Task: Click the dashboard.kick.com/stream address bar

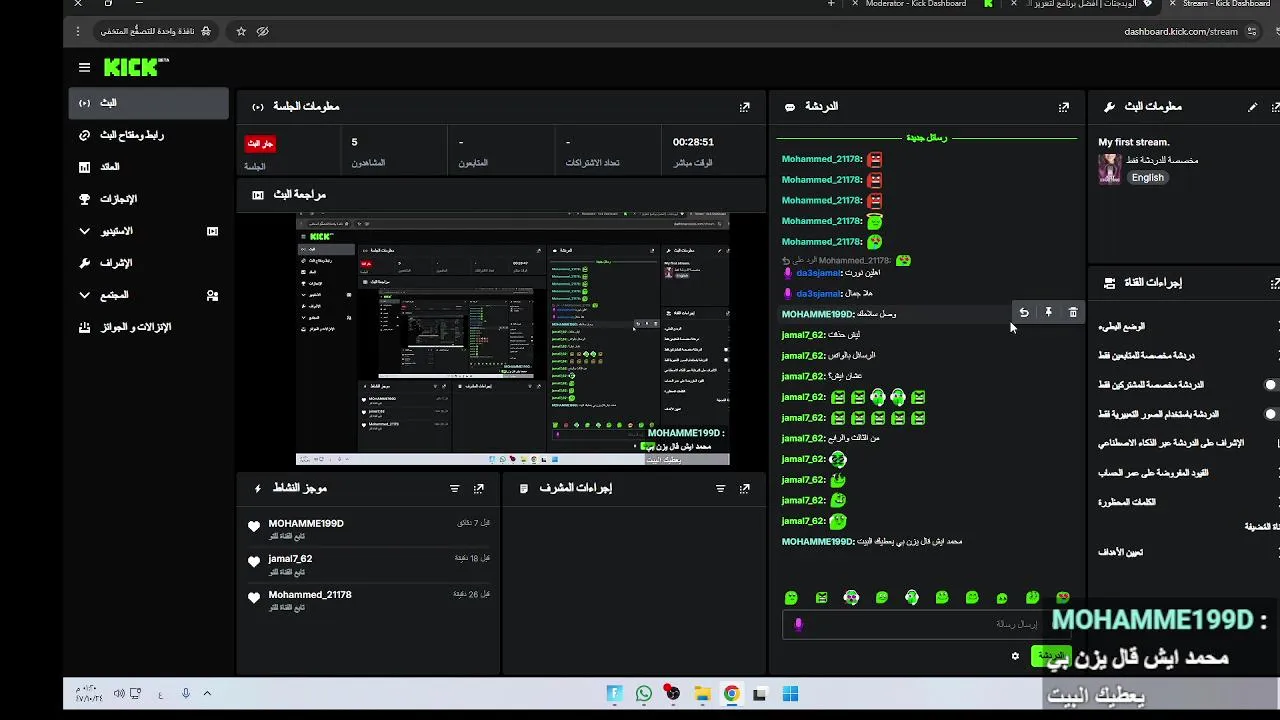Action: point(1181,31)
